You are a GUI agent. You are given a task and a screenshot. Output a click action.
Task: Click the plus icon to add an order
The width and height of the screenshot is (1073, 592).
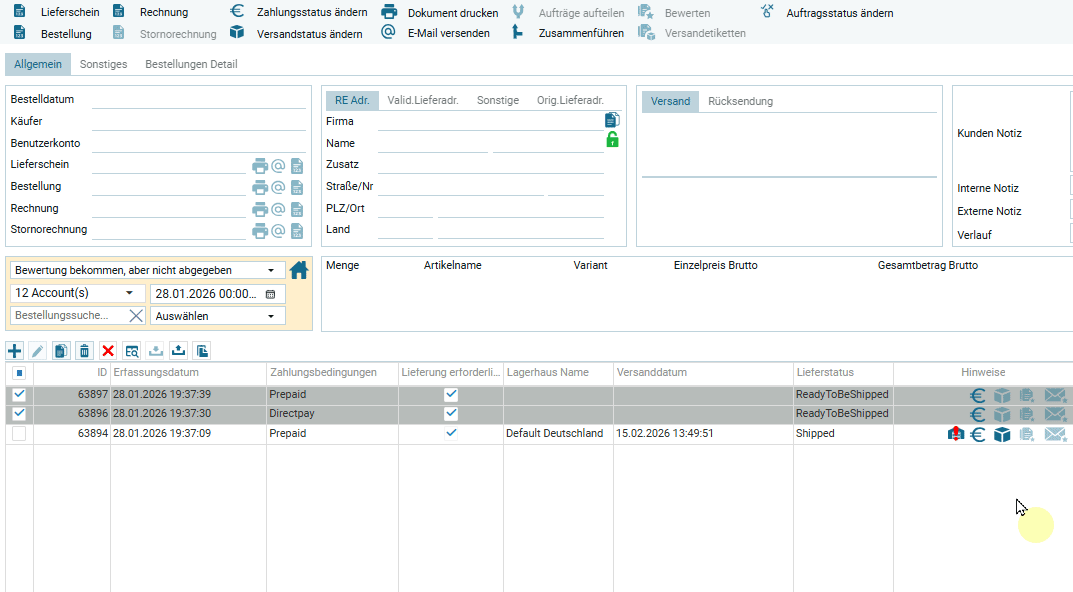pyautogui.click(x=14, y=351)
